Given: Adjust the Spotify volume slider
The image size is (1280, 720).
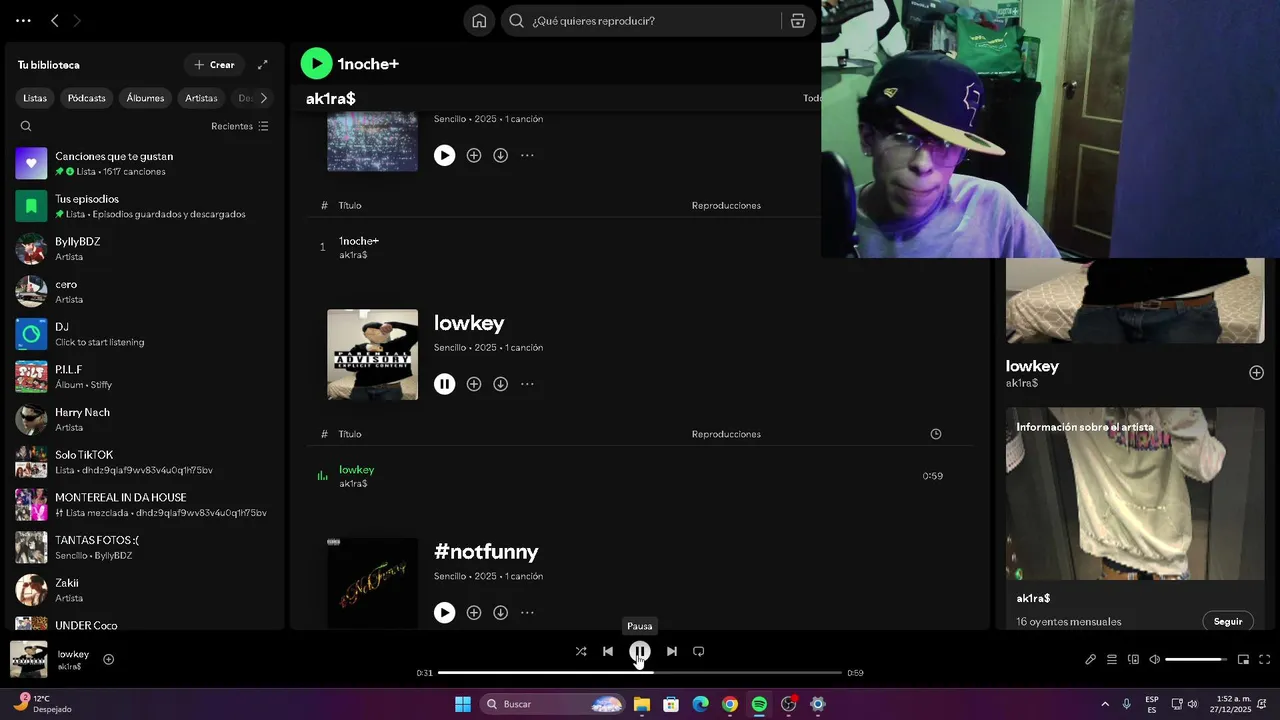Looking at the screenshot, I should (x=1196, y=659).
